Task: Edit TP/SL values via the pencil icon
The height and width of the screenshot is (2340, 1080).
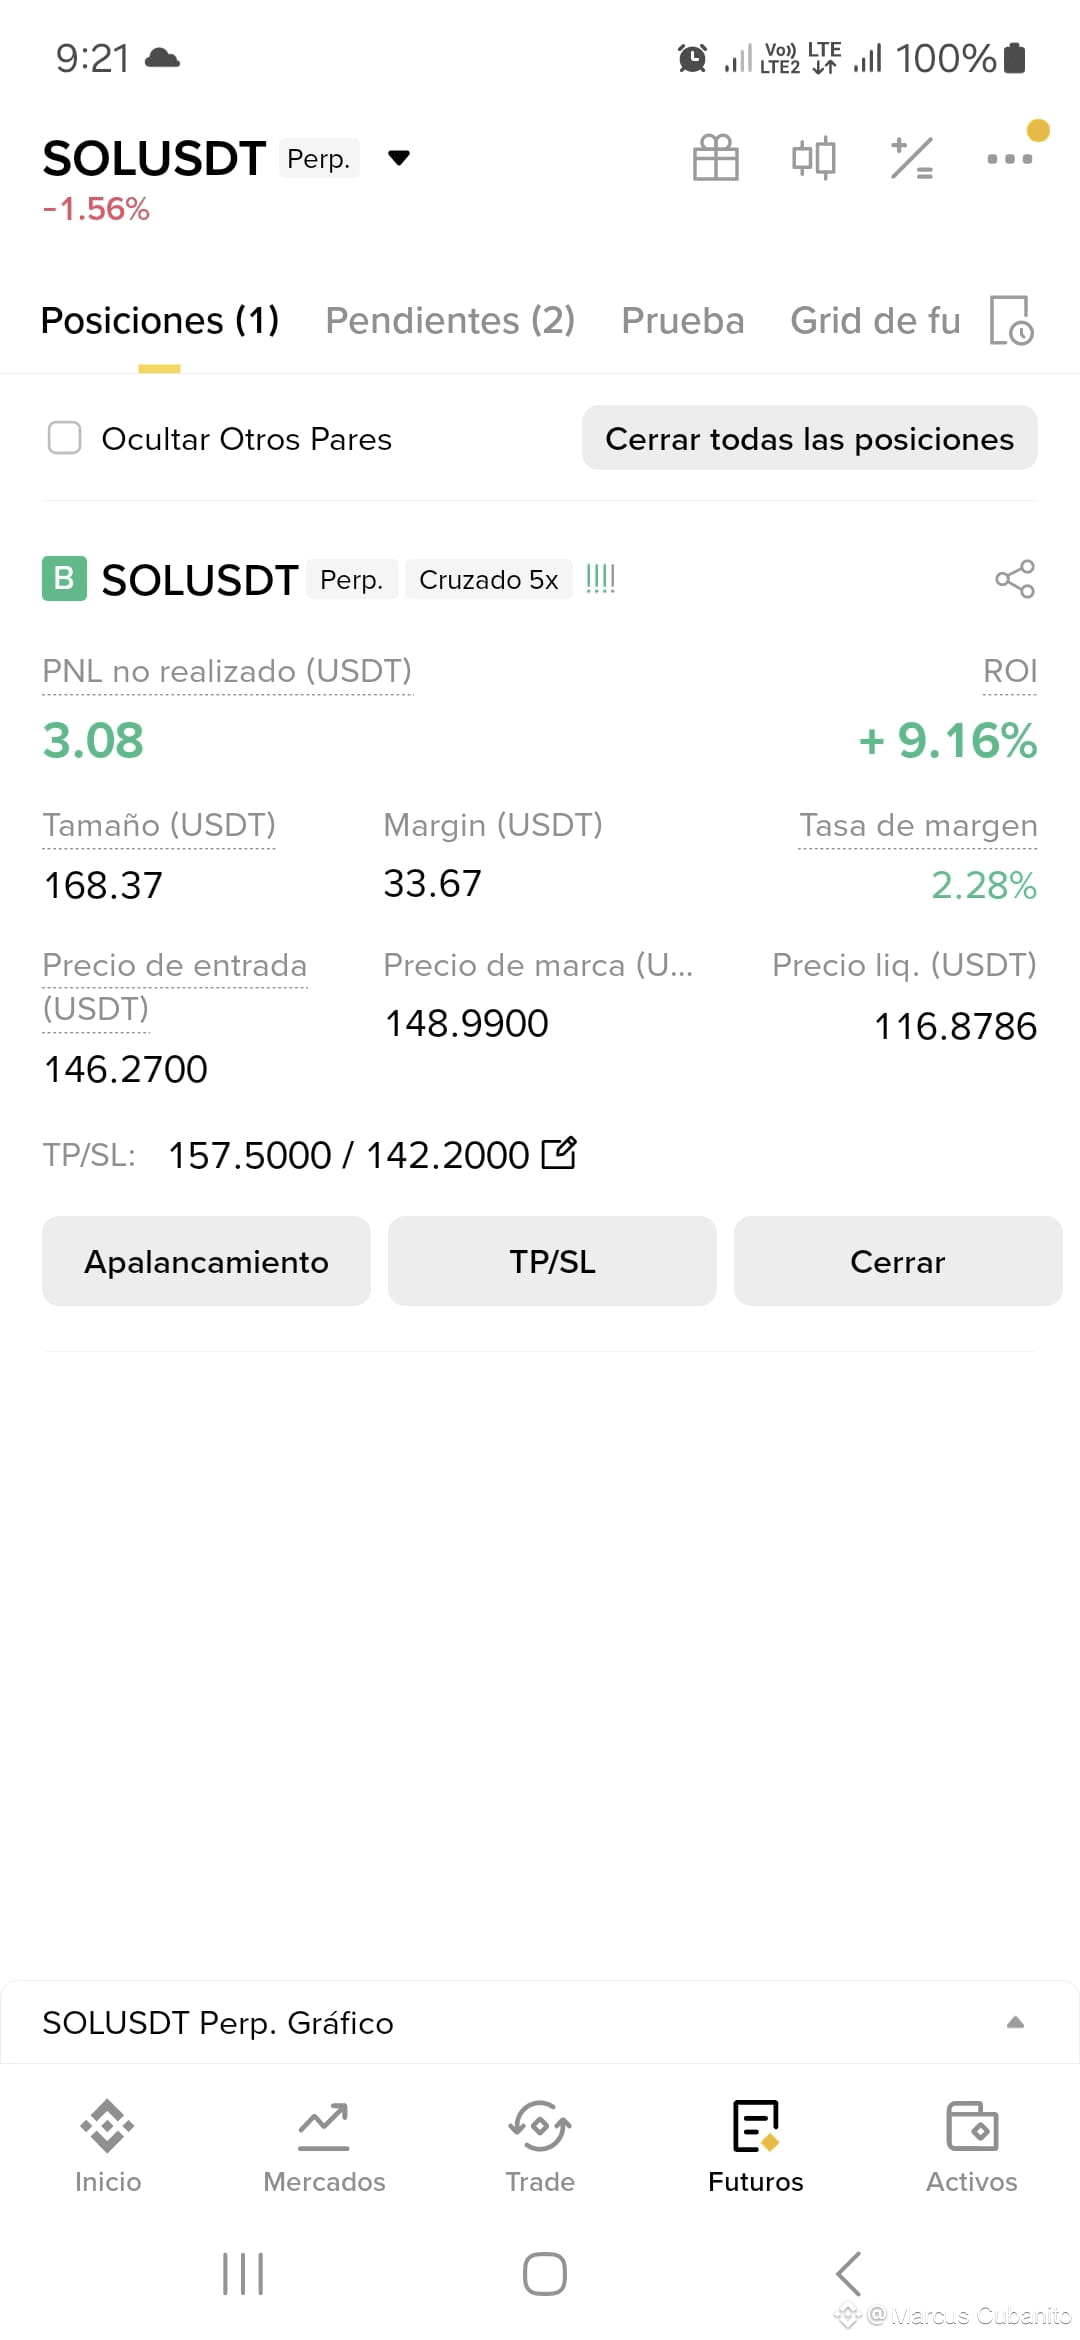Action: pos(559,1153)
